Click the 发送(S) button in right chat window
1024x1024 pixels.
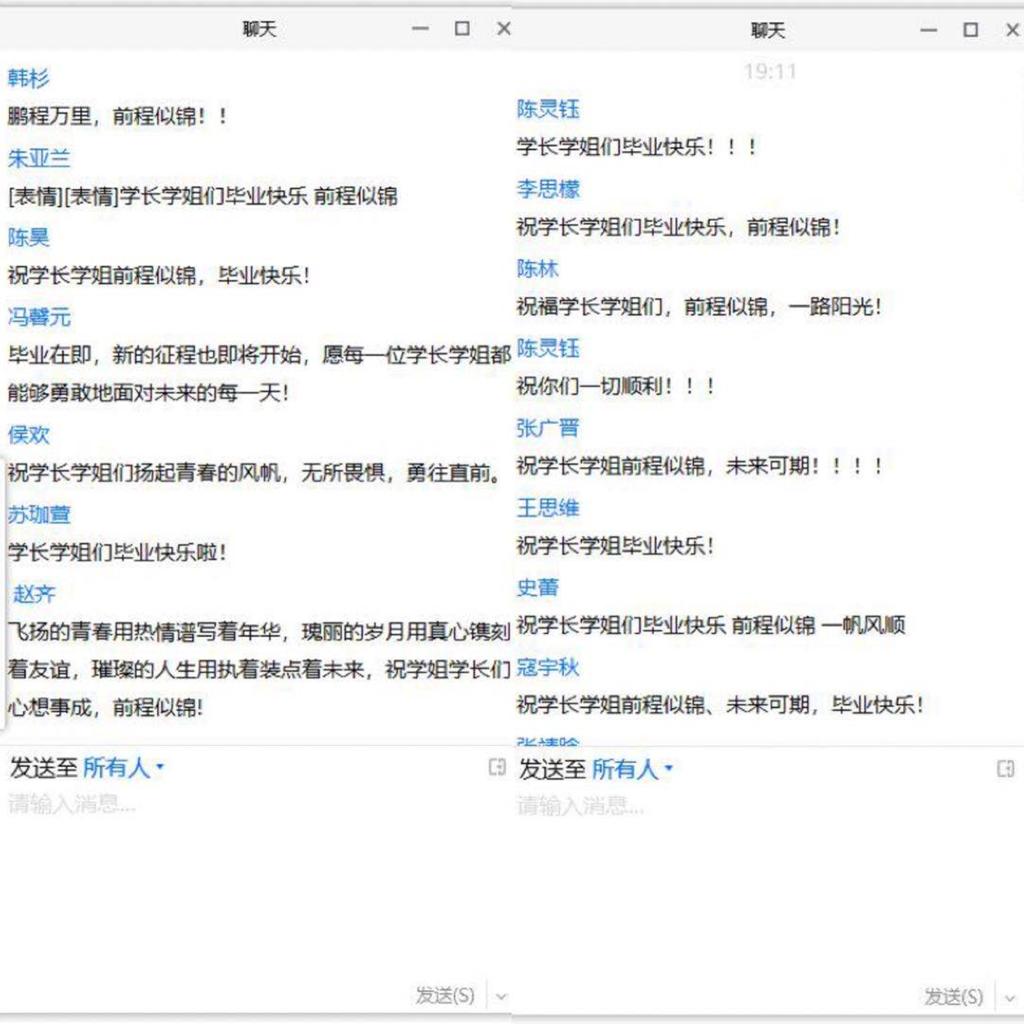pyautogui.click(x=953, y=997)
